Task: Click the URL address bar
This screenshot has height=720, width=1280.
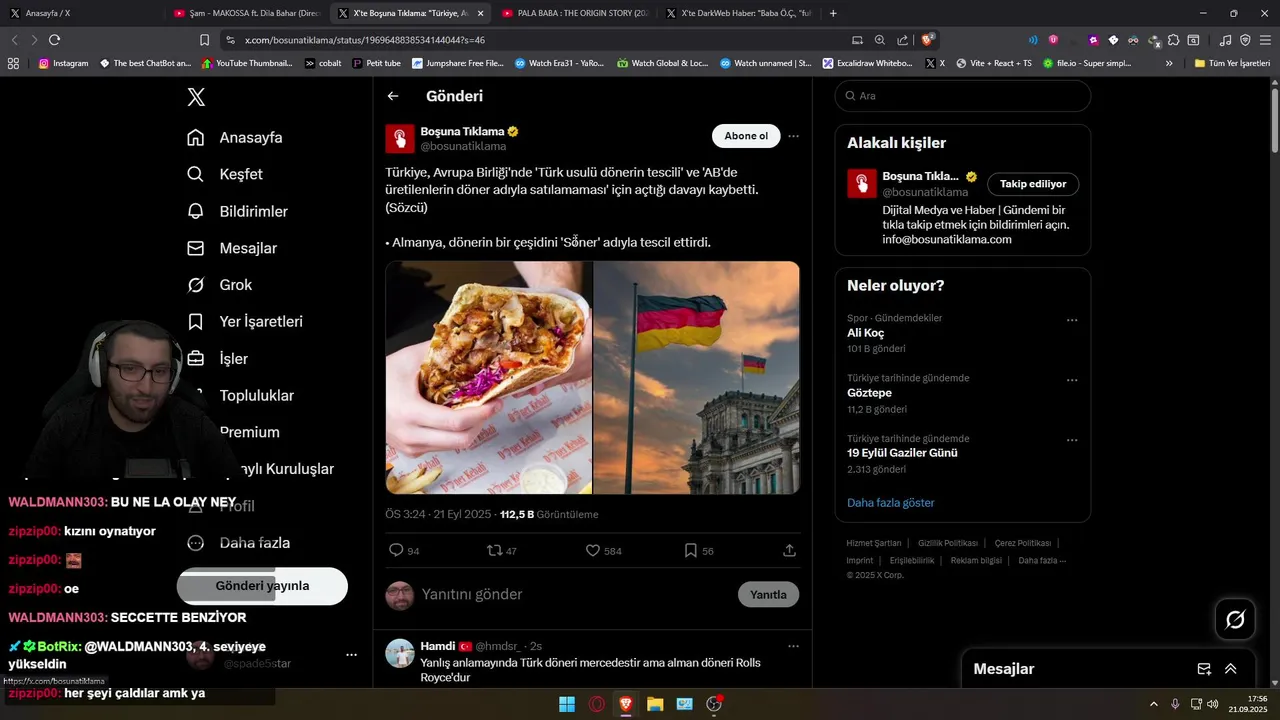Action: tap(540, 40)
